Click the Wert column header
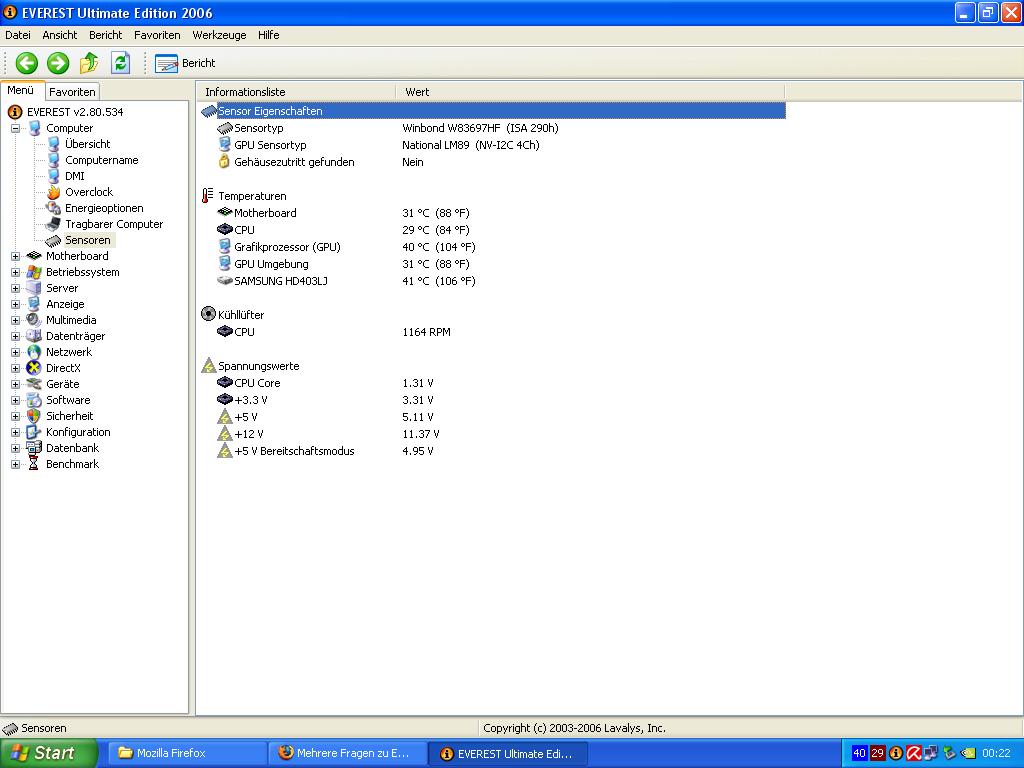 (x=590, y=92)
